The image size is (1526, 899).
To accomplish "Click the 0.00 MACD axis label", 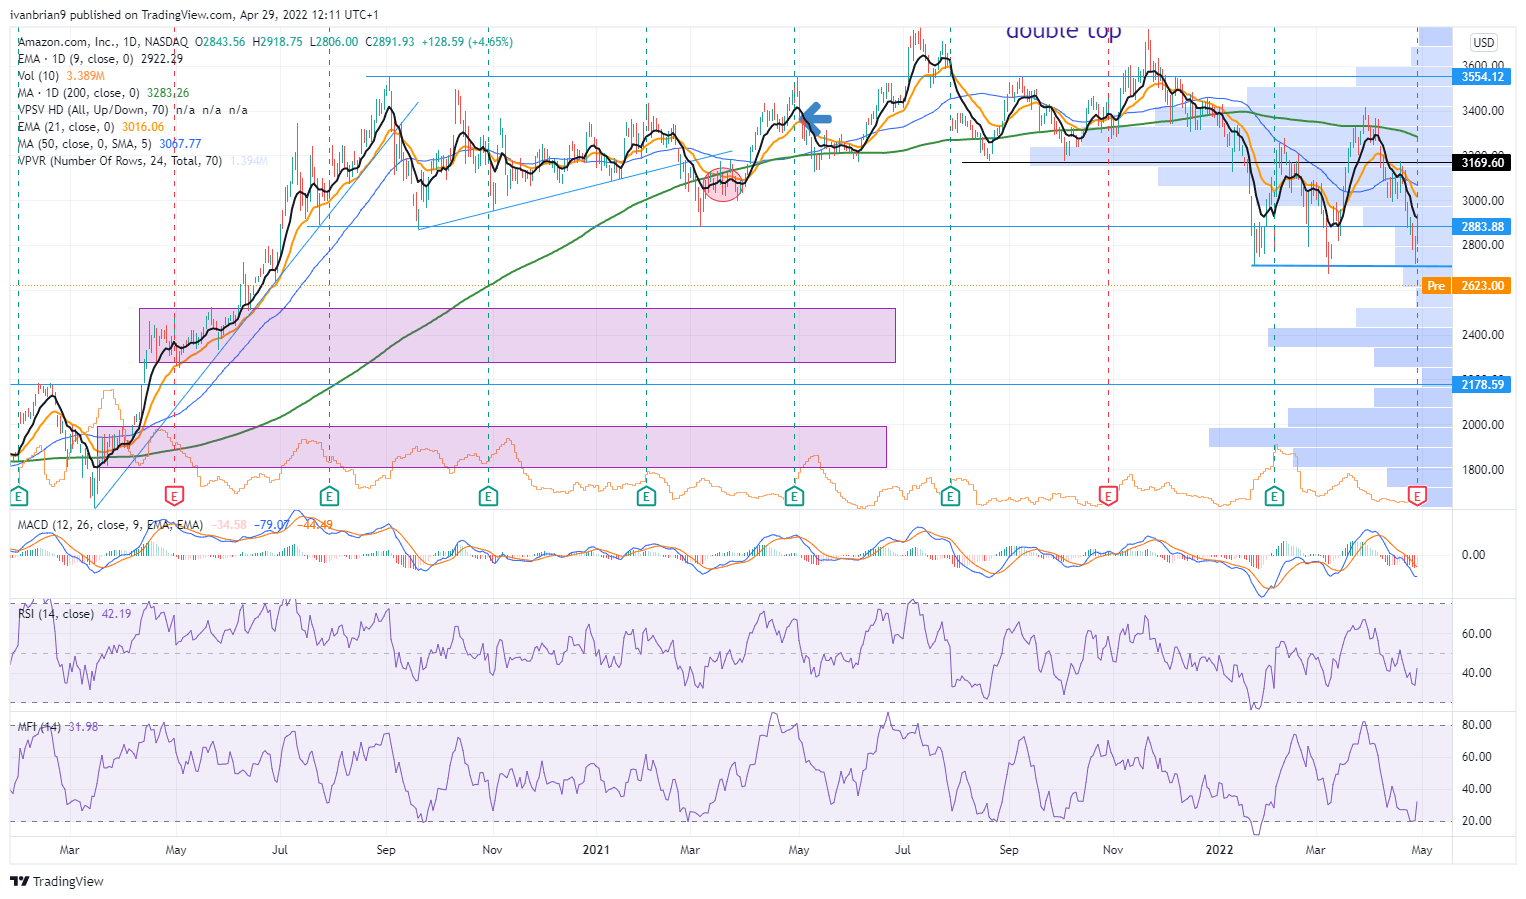I will [x=1474, y=555].
